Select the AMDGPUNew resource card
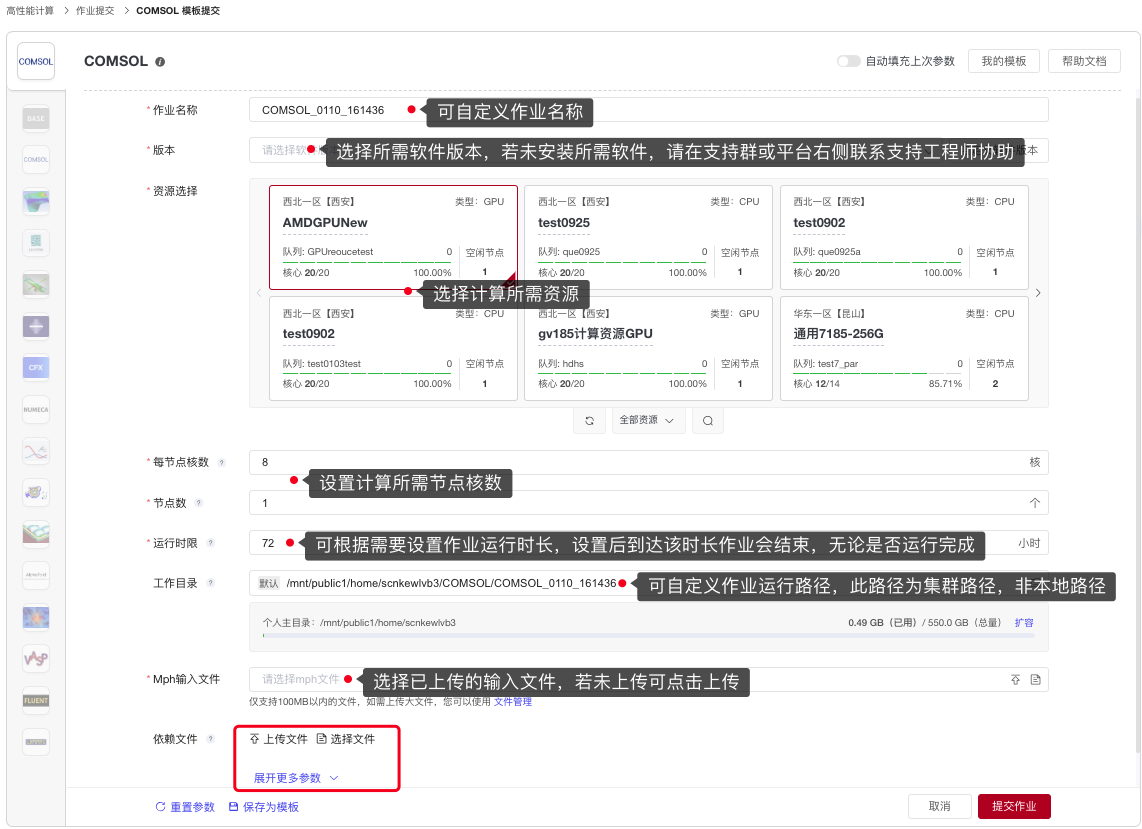 coord(393,237)
